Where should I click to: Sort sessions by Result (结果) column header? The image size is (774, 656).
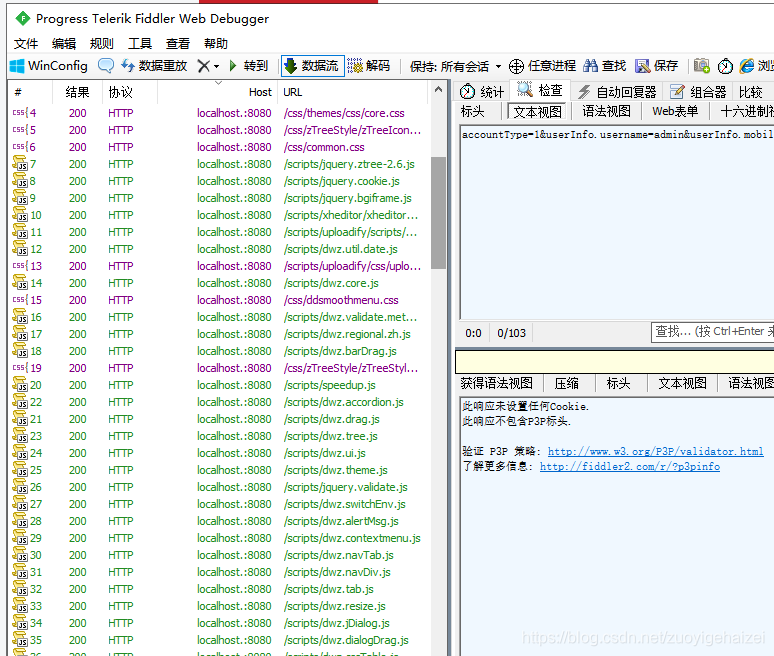[77, 92]
